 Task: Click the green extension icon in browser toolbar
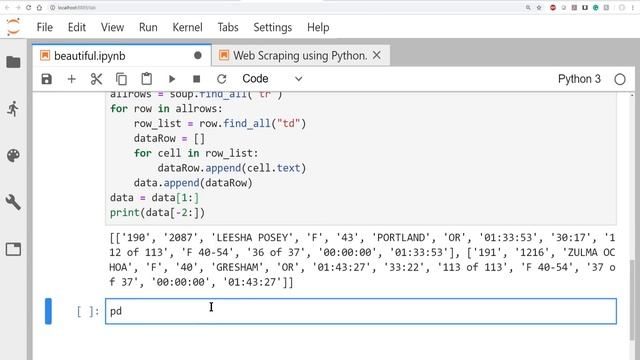click(596, 7)
